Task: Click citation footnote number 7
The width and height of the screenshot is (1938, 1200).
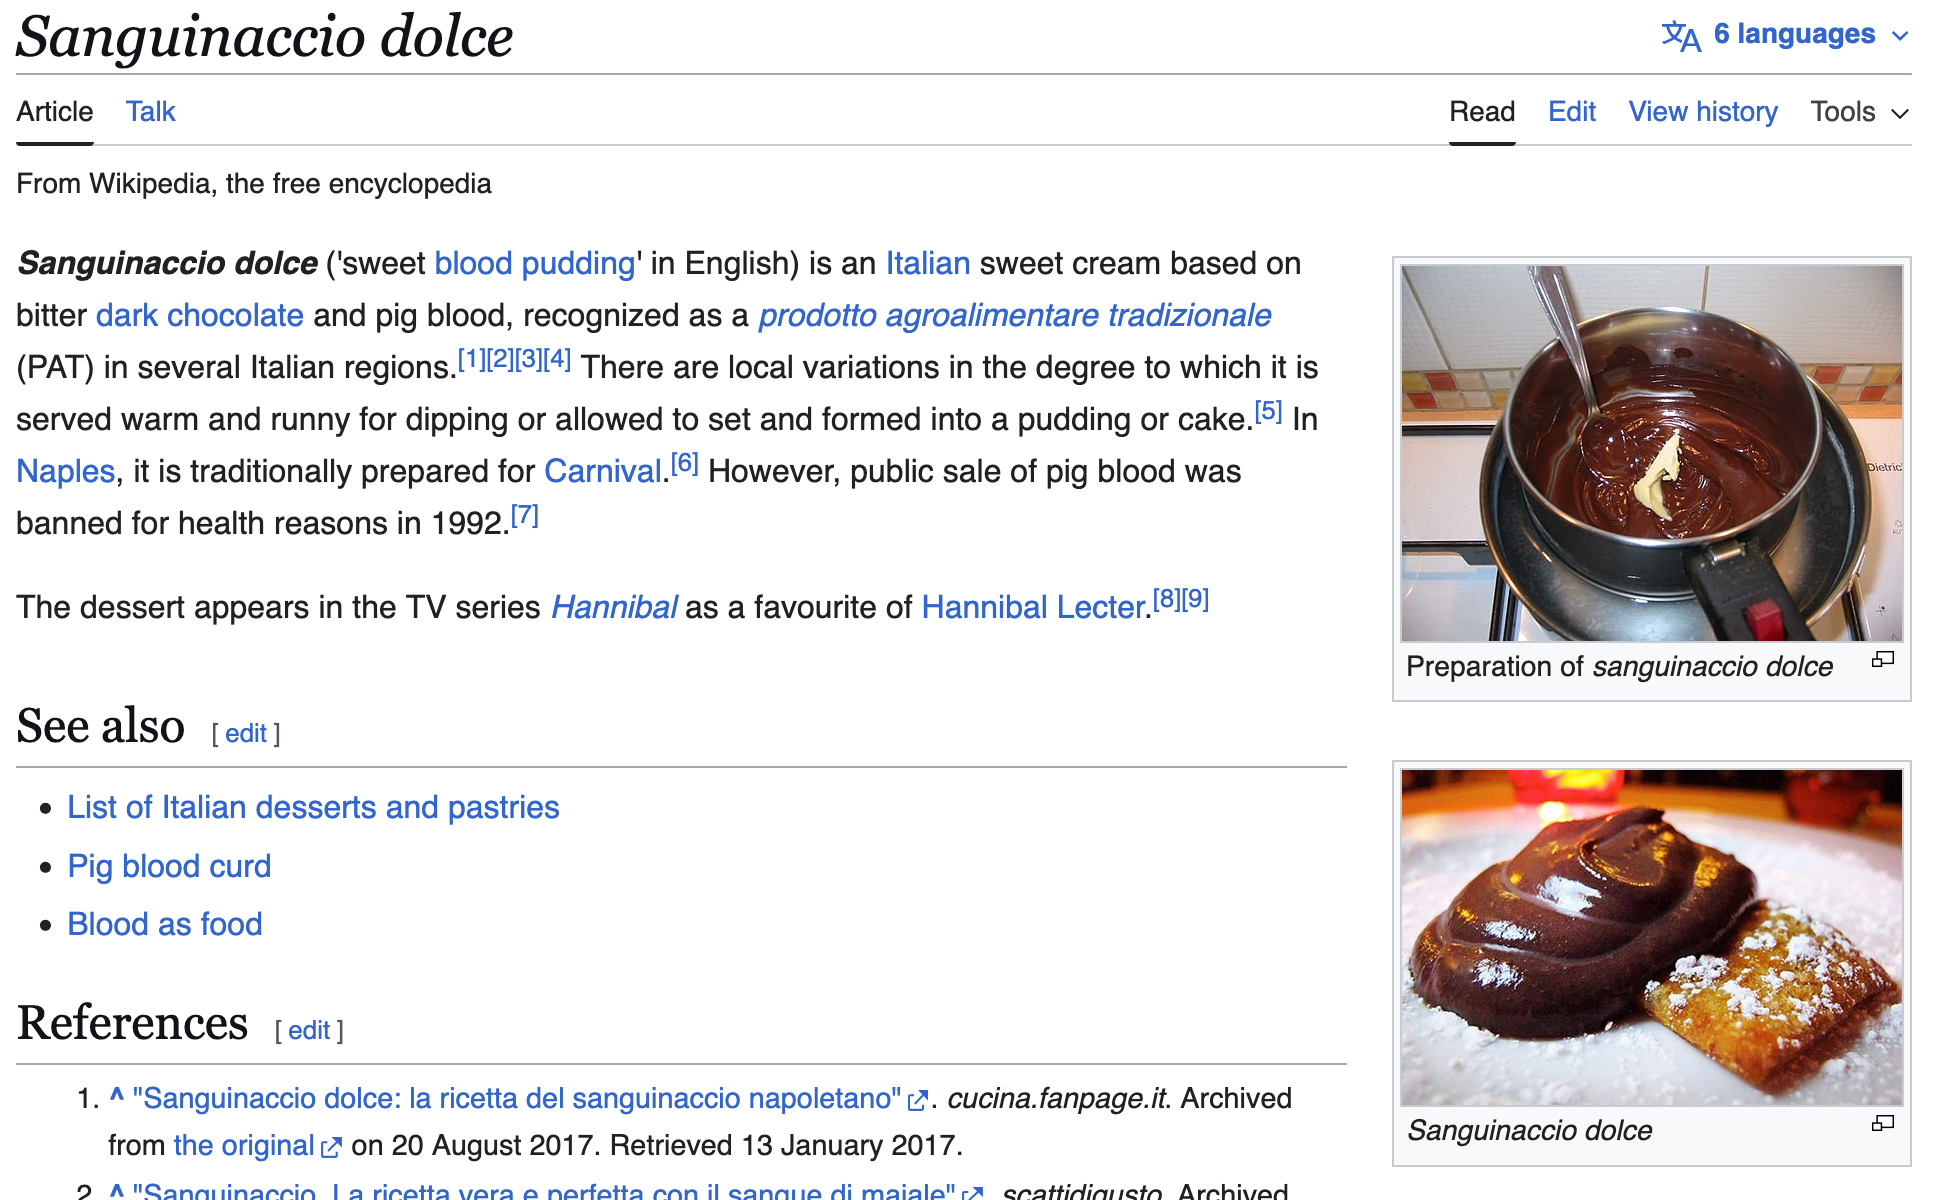Action: click(x=525, y=516)
